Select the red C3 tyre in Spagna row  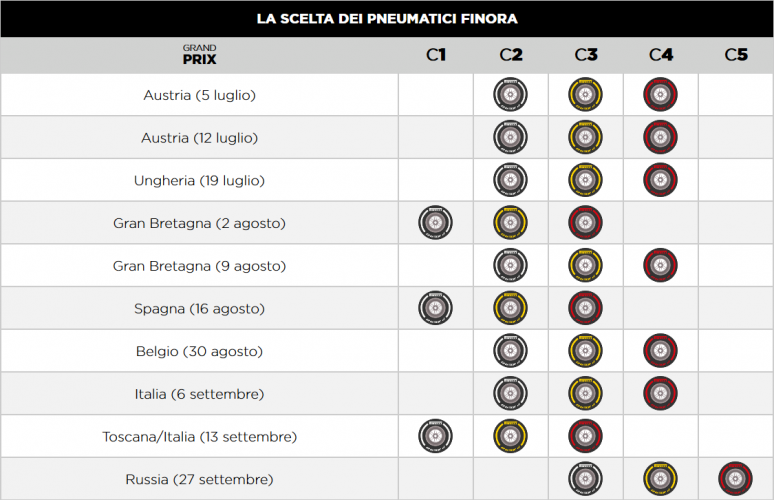click(585, 308)
